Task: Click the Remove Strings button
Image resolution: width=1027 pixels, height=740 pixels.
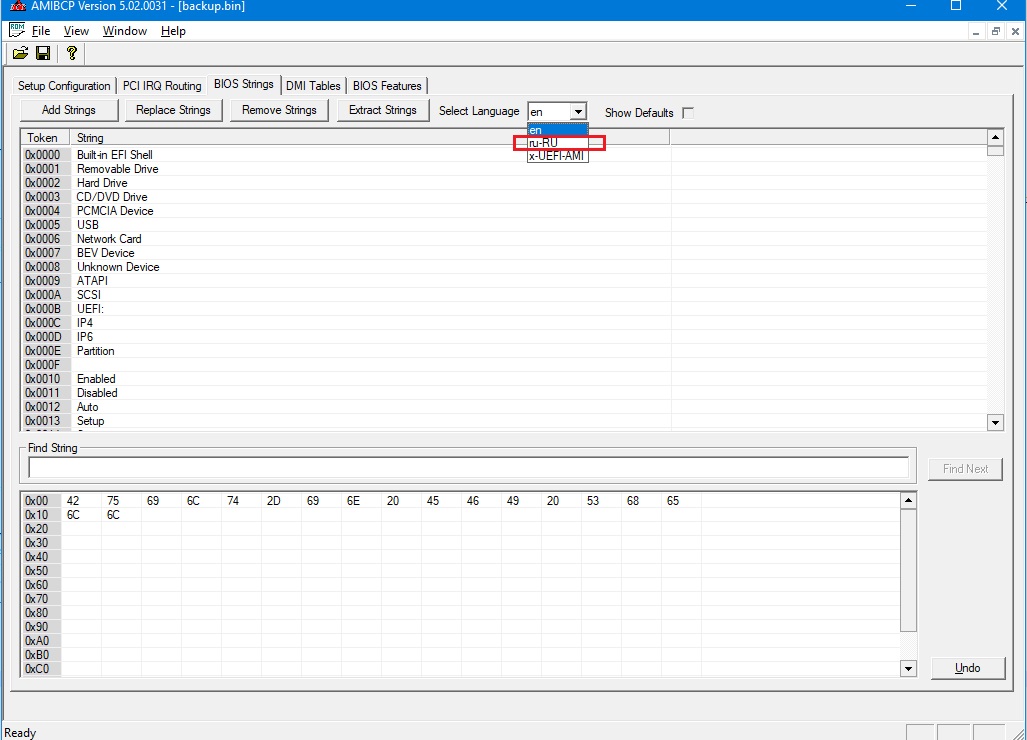Action: [x=279, y=110]
